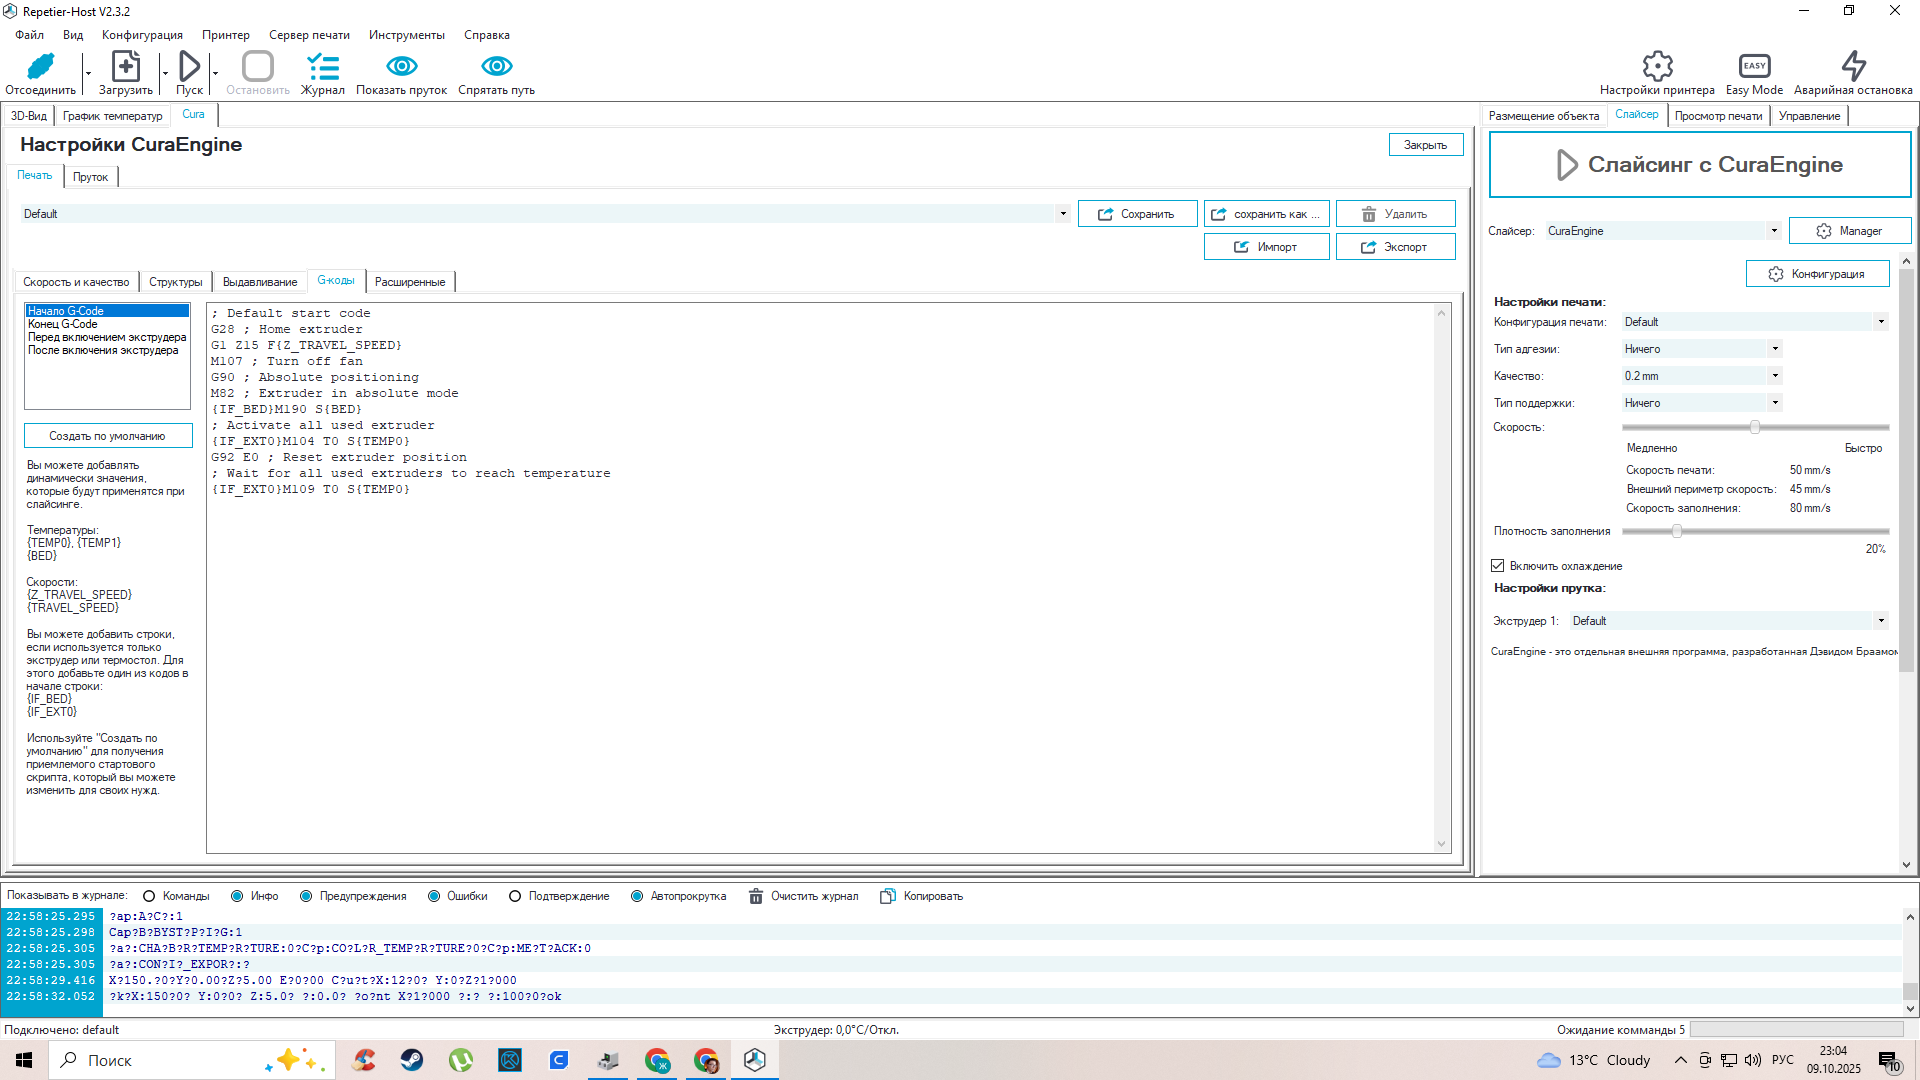The width and height of the screenshot is (1920, 1080).
Task: Click the Загрузить file icon
Action: (x=125, y=67)
